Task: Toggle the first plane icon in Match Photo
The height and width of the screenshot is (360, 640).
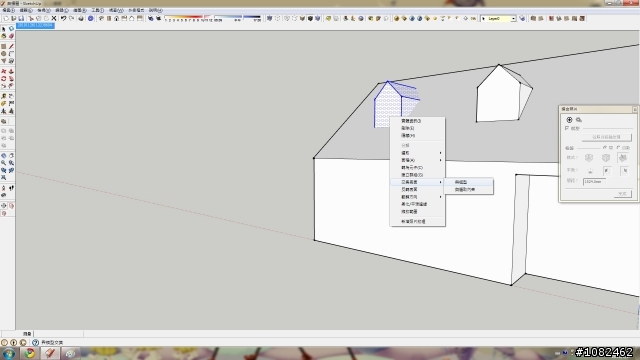Action: pyautogui.click(x=590, y=171)
